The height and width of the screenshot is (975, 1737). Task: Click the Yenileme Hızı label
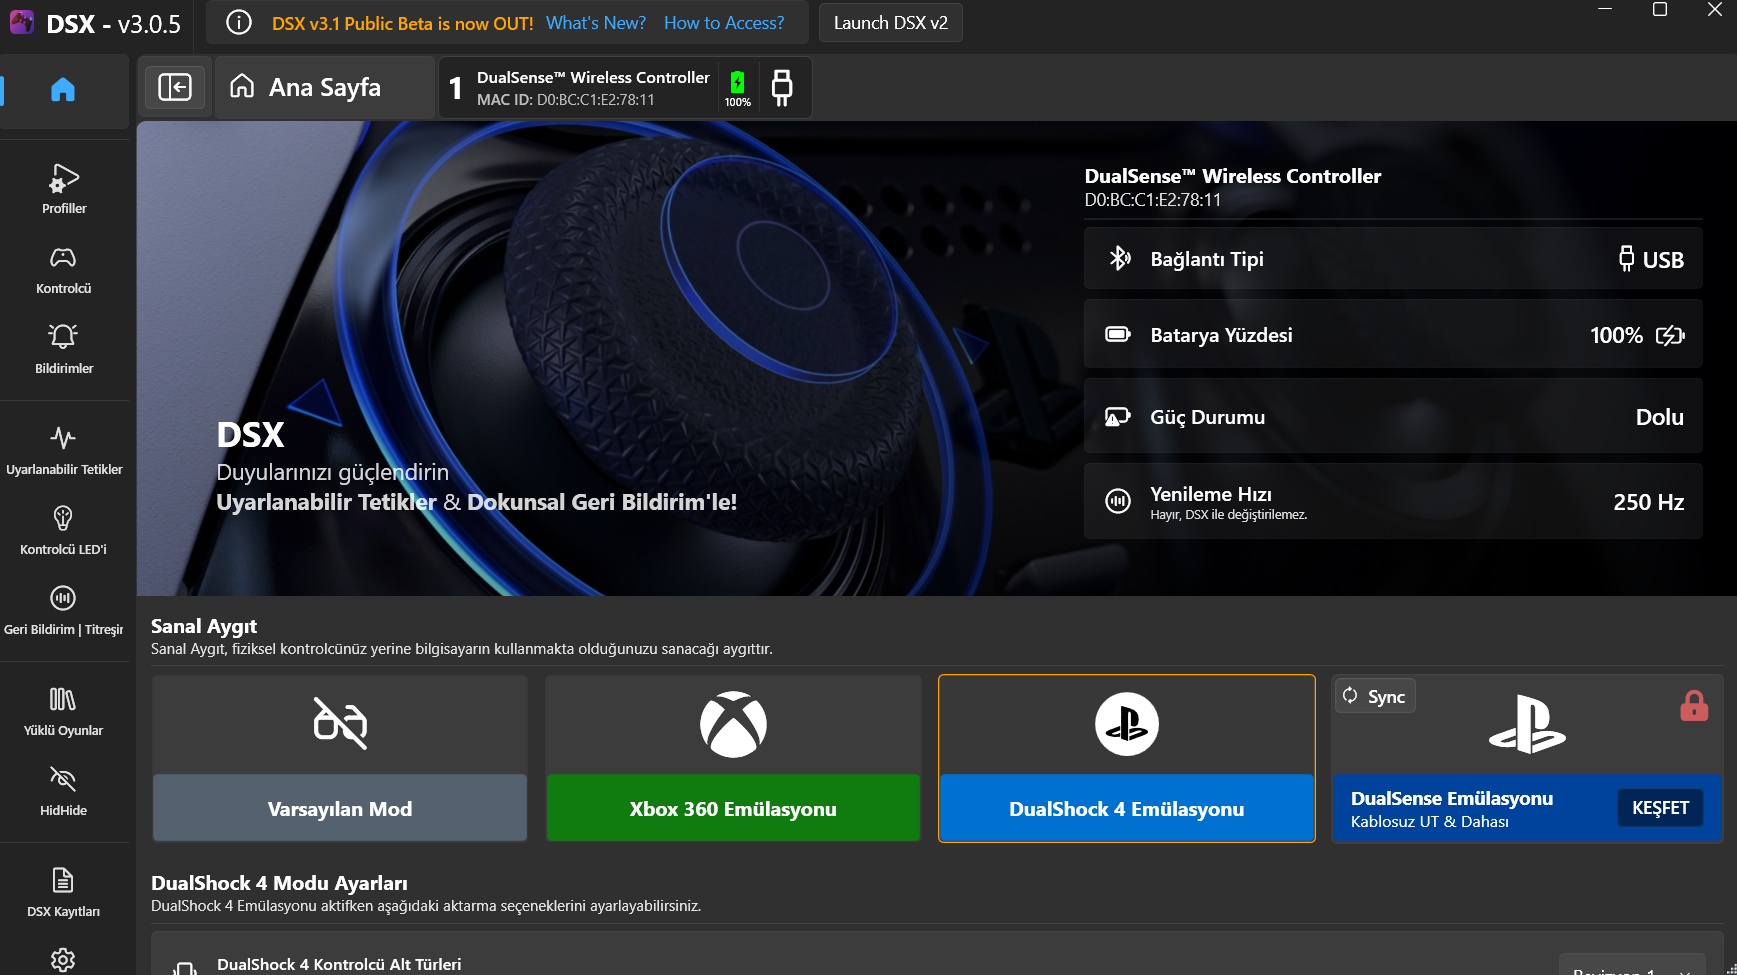pos(1211,494)
